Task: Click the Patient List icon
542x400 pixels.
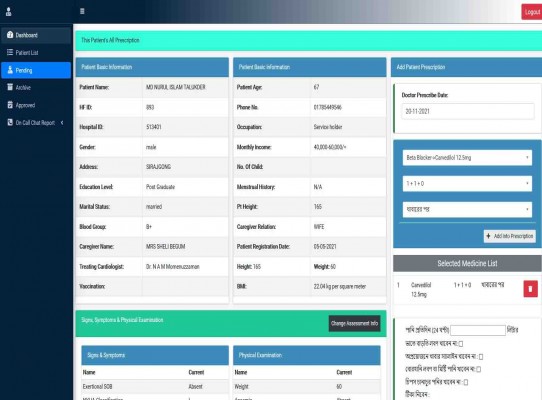Action: (x=10, y=52)
